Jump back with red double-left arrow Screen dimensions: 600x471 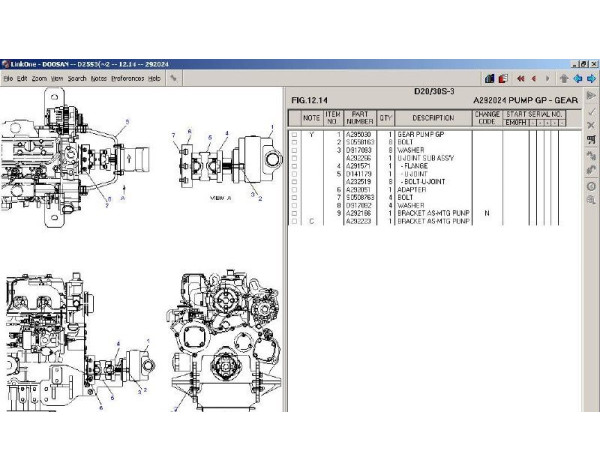pyautogui.click(x=519, y=78)
